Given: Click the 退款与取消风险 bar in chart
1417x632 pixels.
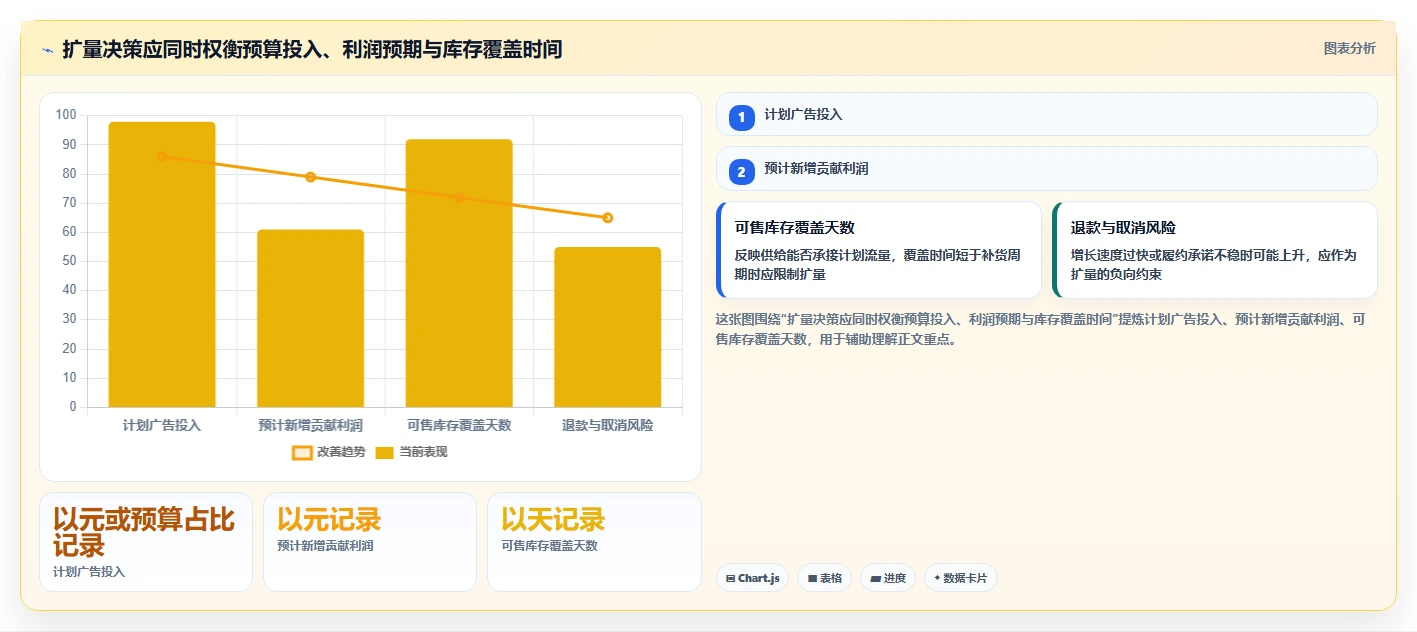Looking at the screenshot, I should [608, 327].
